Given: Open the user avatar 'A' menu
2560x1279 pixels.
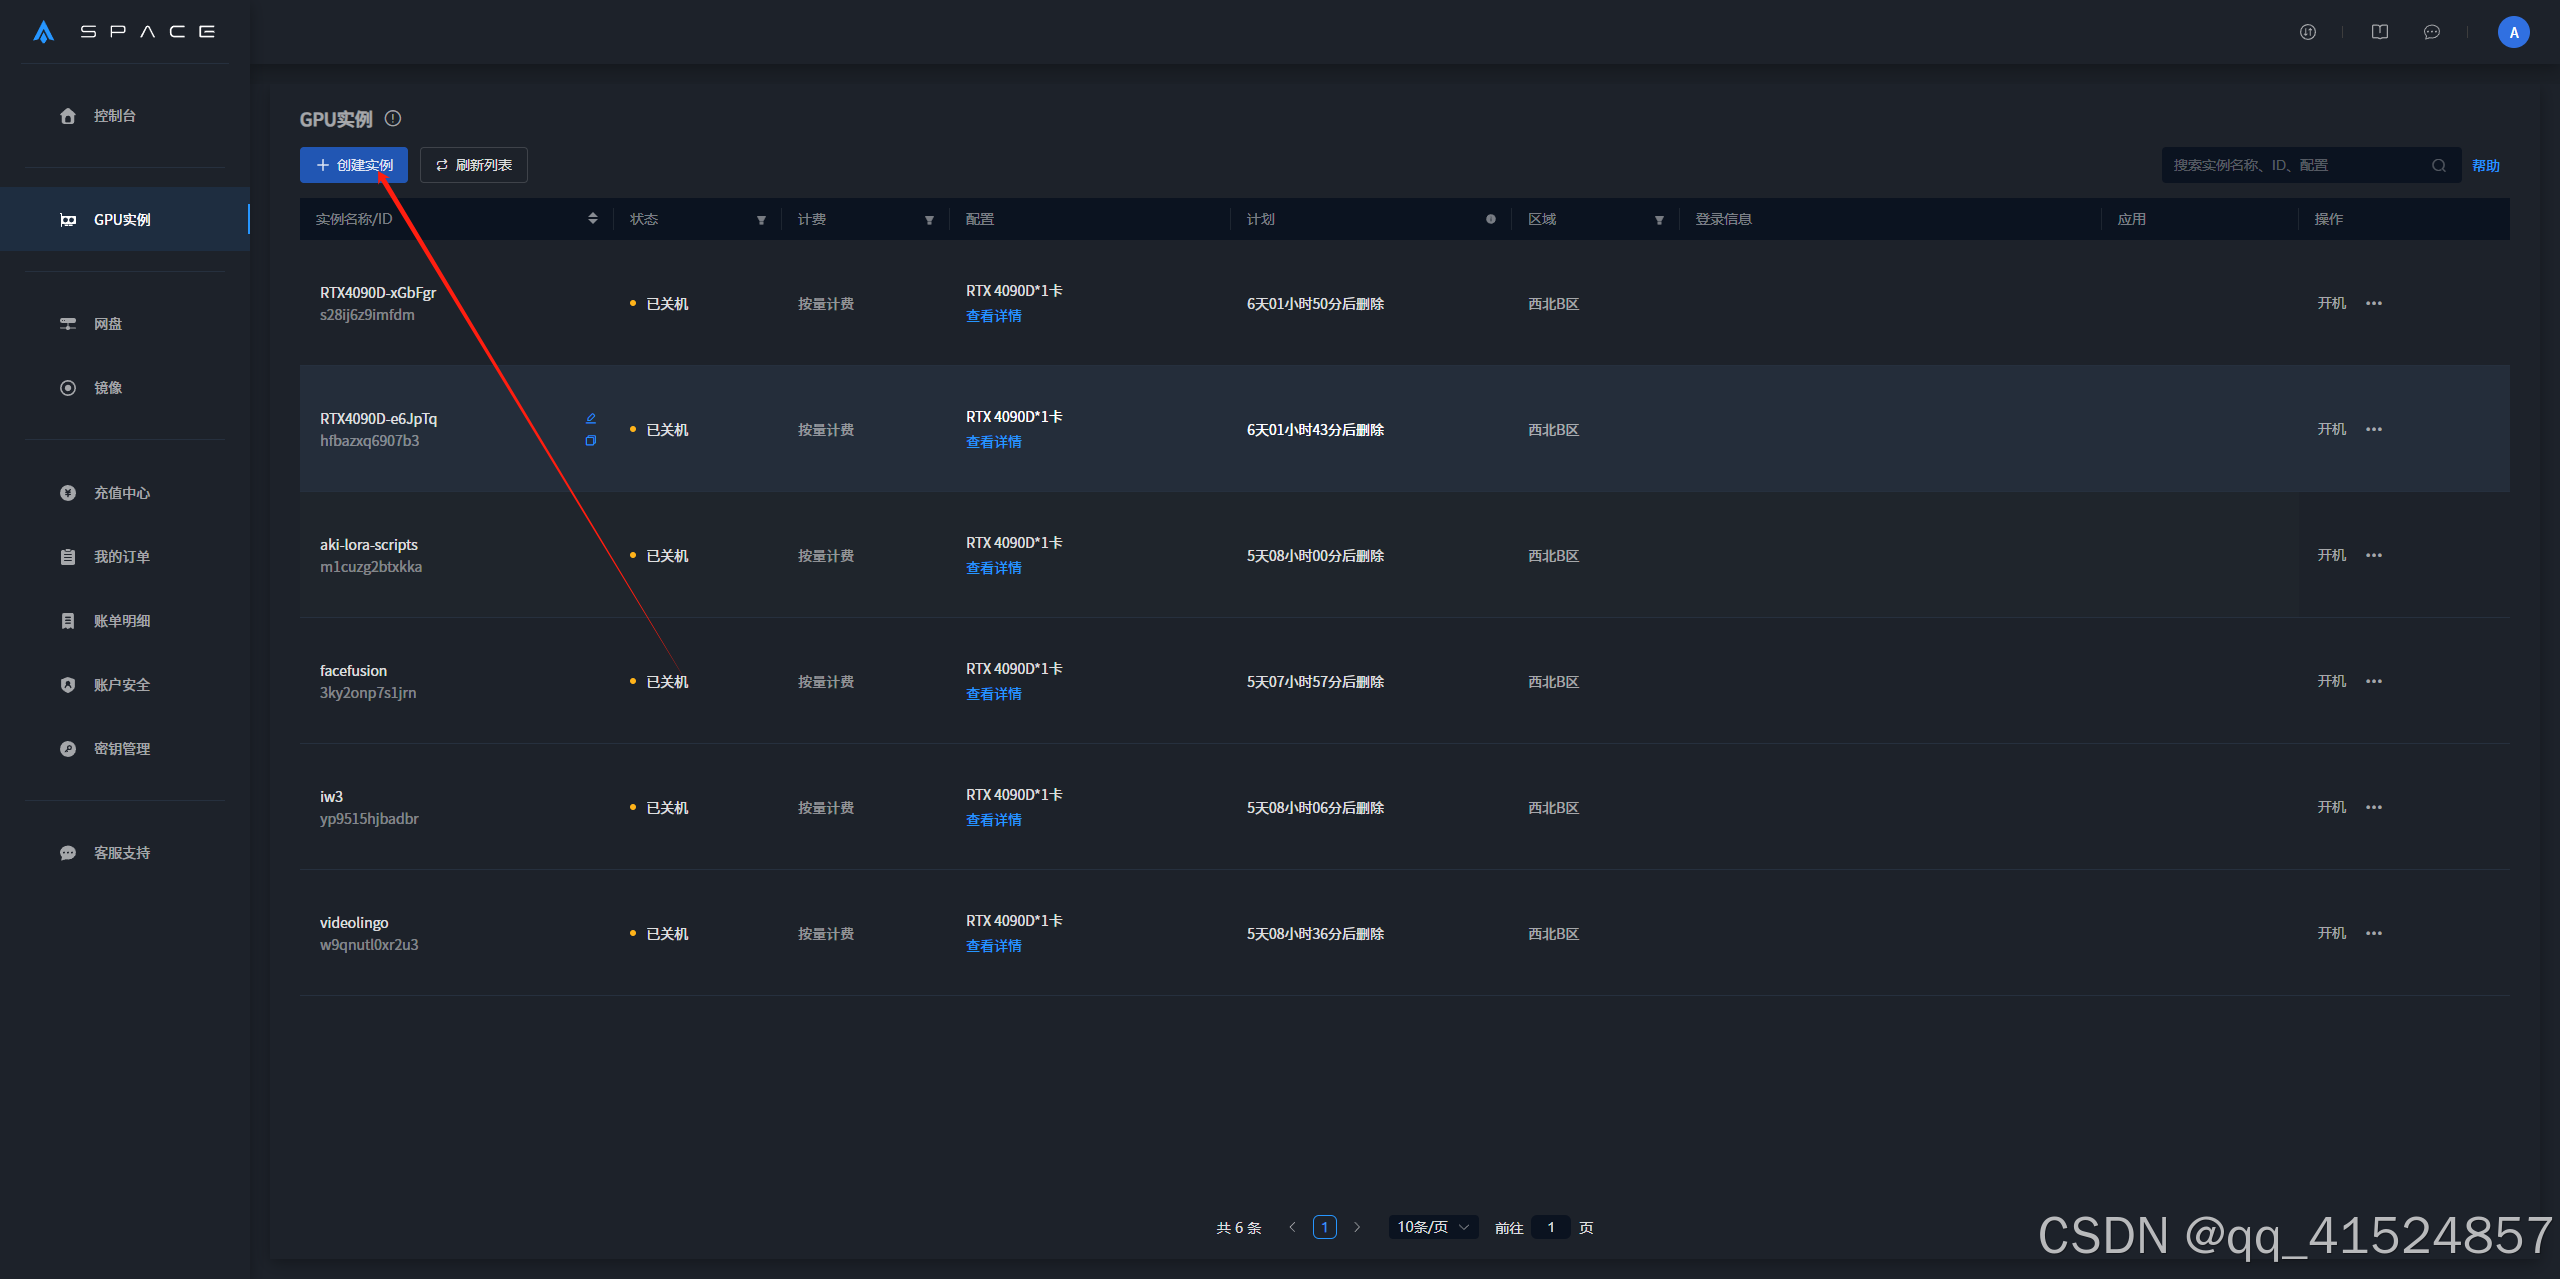Looking at the screenshot, I should 2513,32.
